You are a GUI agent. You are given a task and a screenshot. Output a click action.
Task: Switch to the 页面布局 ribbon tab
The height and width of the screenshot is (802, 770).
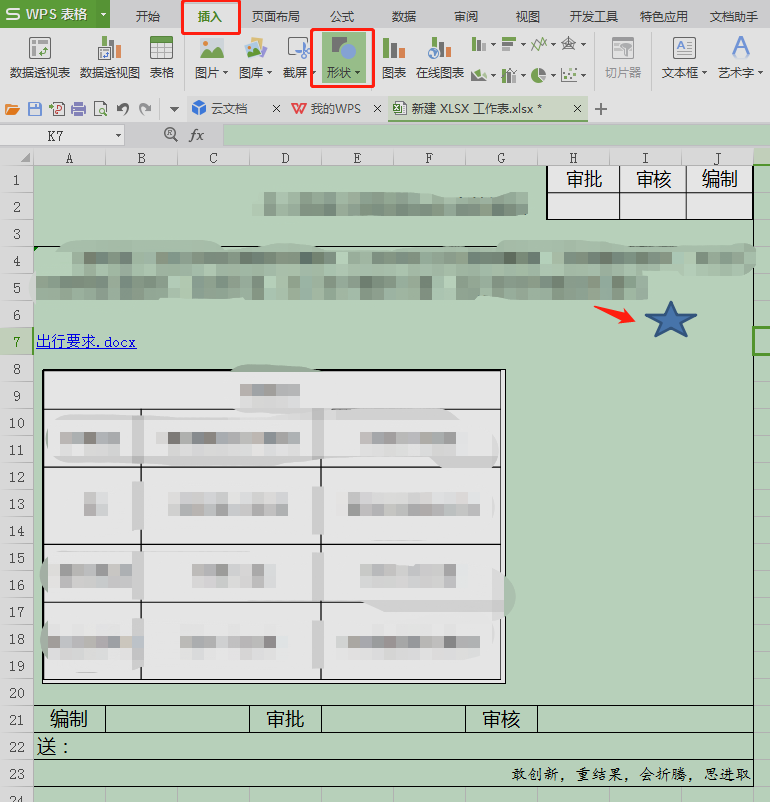coord(275,16)
